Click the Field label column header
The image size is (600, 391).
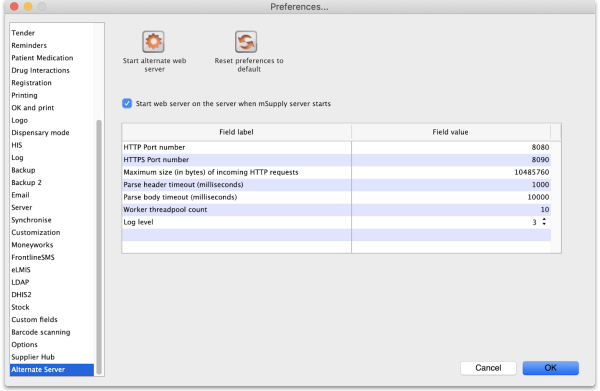(x=236, y=132)
